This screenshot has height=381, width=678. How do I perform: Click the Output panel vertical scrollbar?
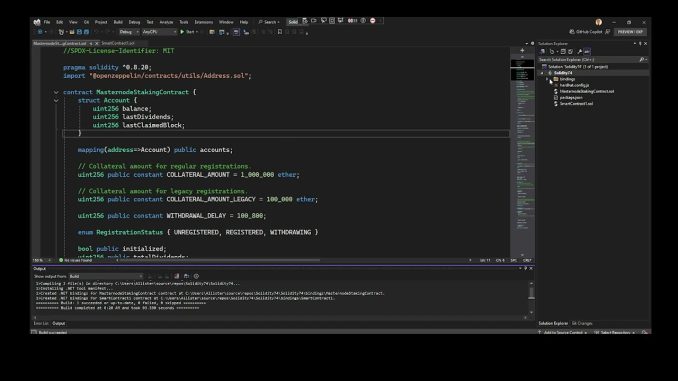531,298
